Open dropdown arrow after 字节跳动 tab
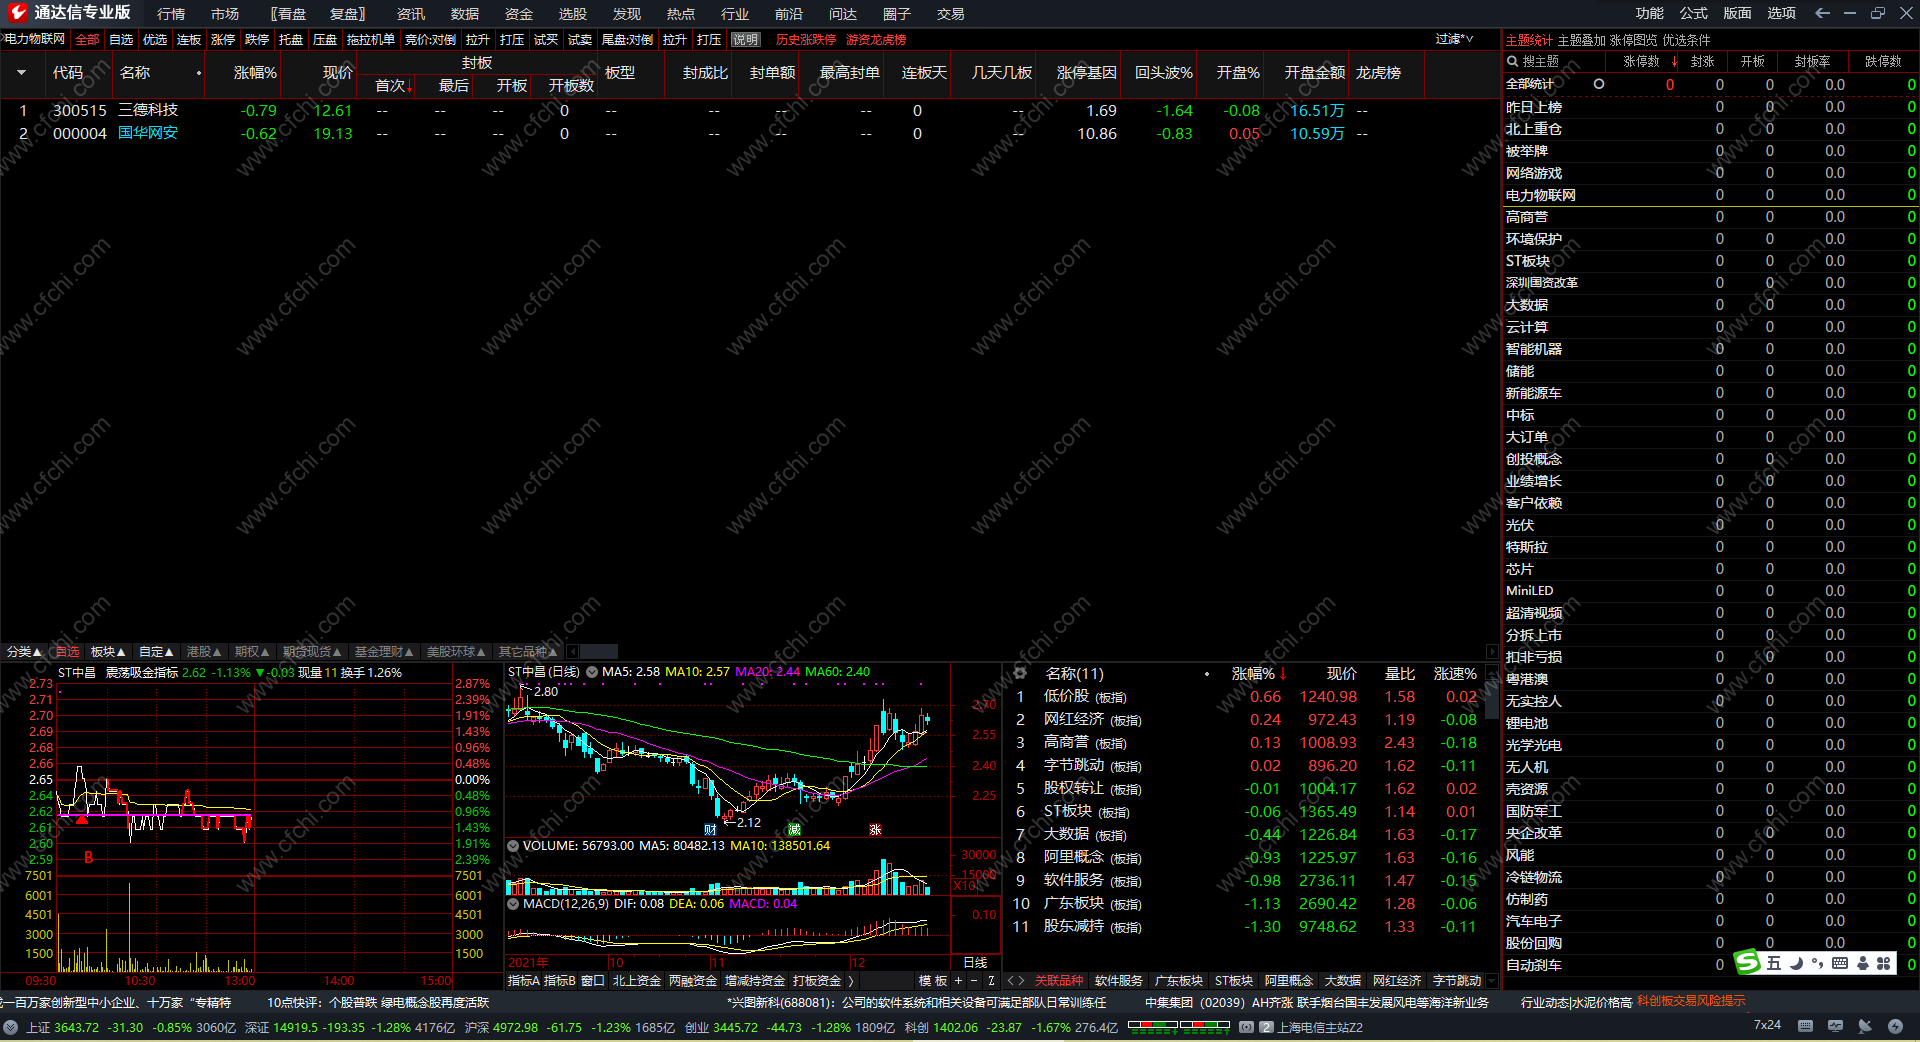 (1493, 981)
